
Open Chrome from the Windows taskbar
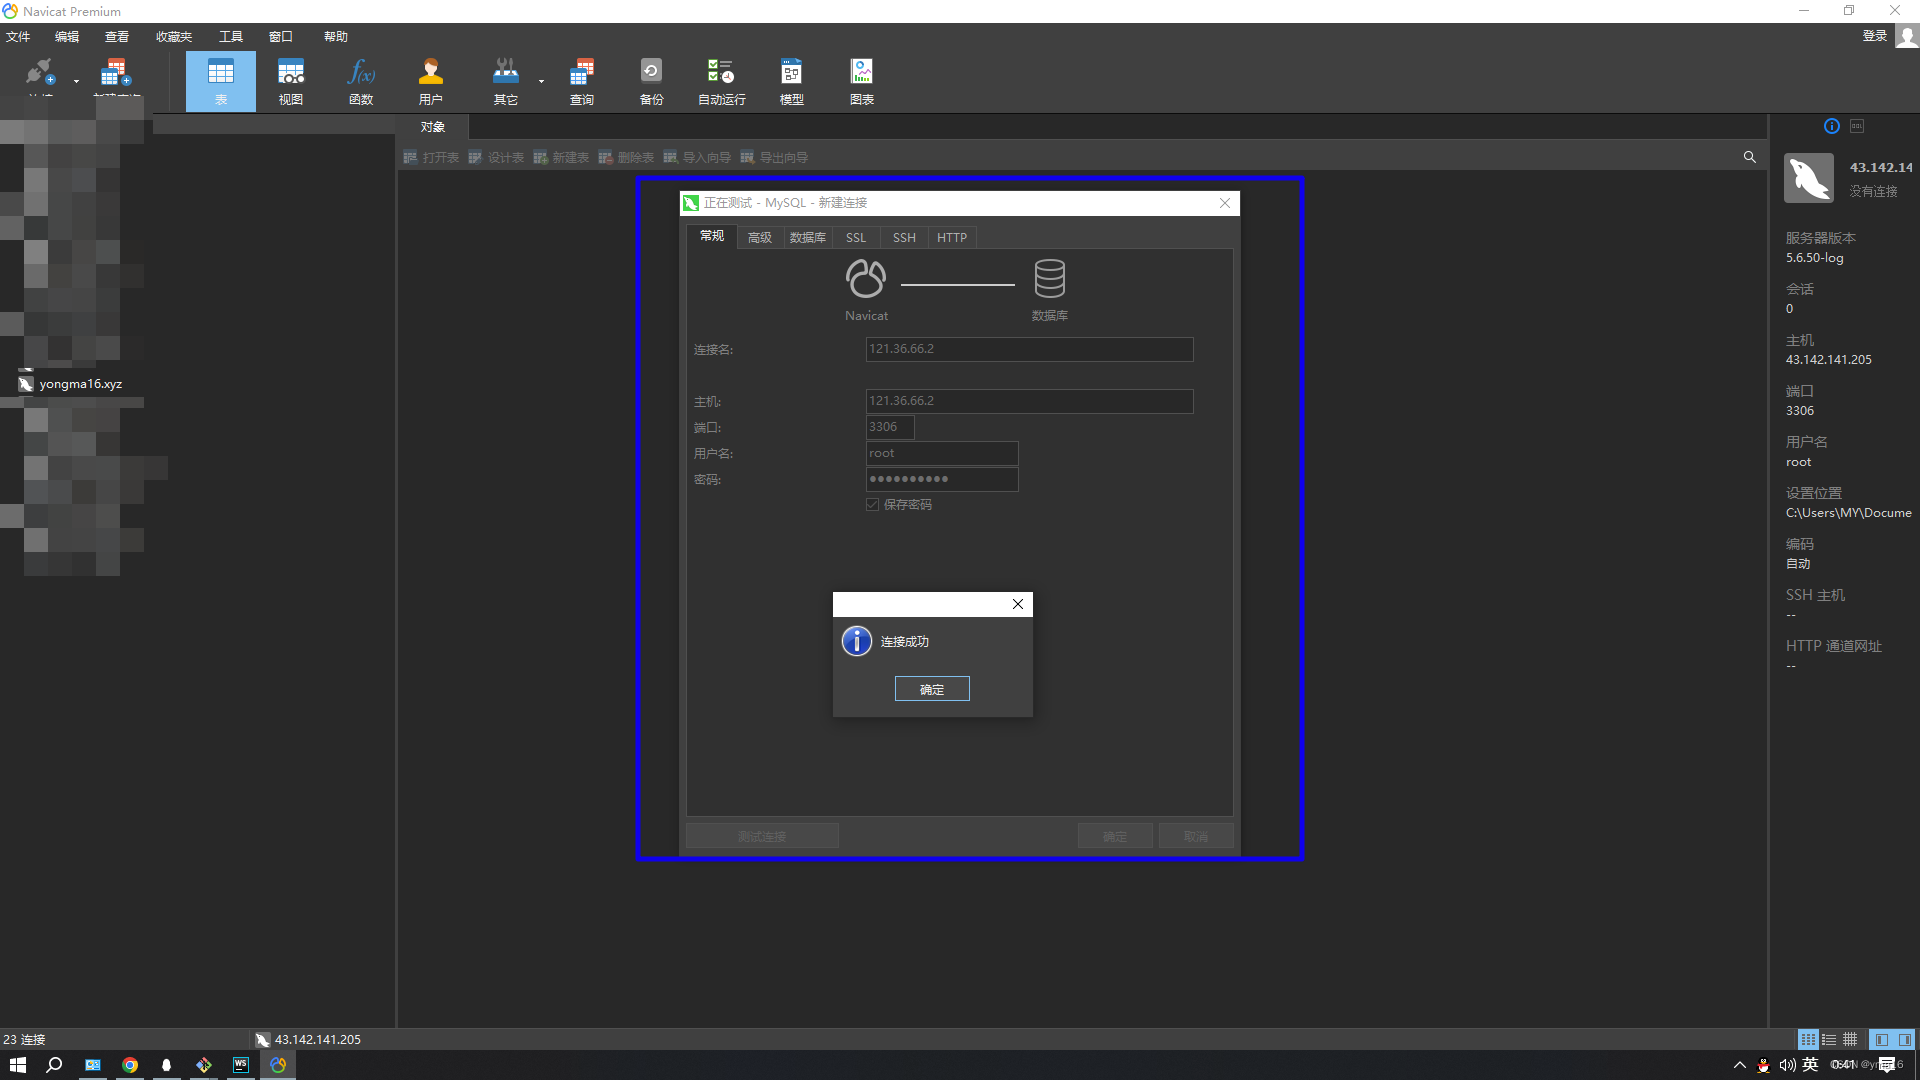click(x=130, y=1065)
